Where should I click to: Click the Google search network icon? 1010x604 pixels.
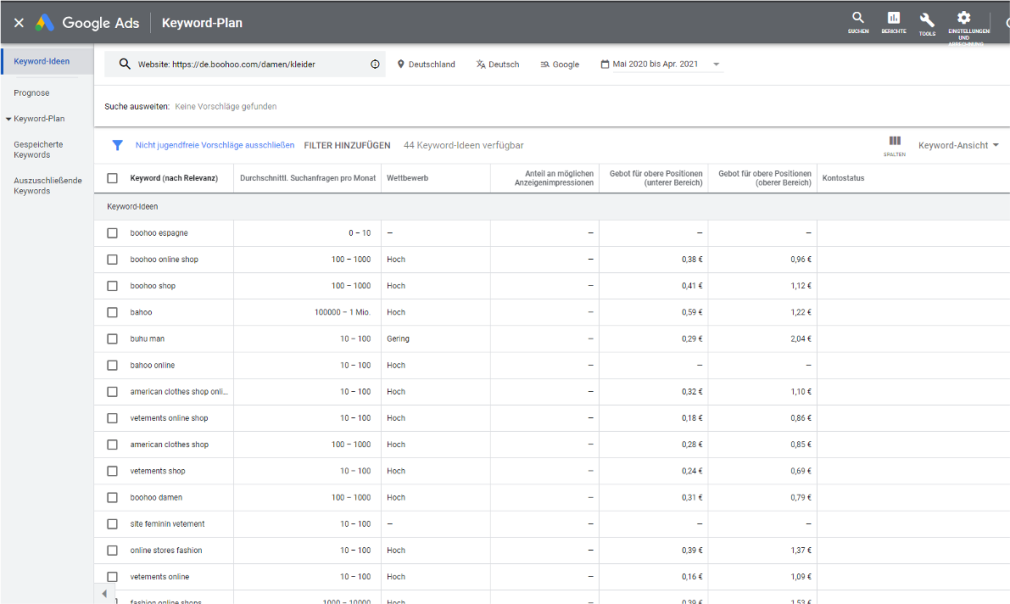point(545,64)
